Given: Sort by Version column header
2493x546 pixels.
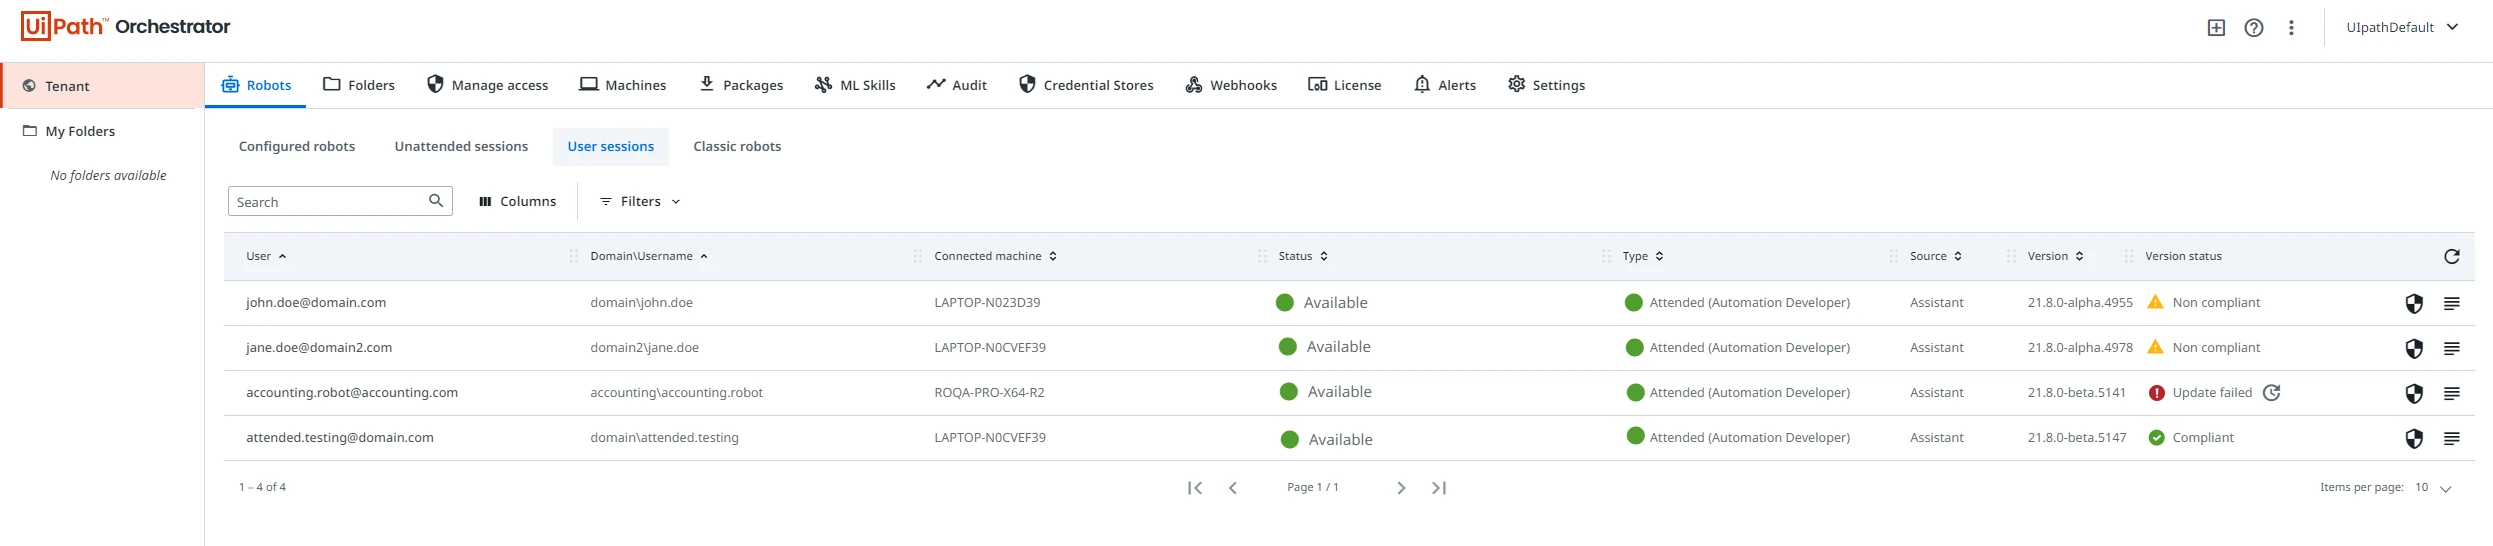Looking at the screenshot, I should click(x=2055, y=256).
